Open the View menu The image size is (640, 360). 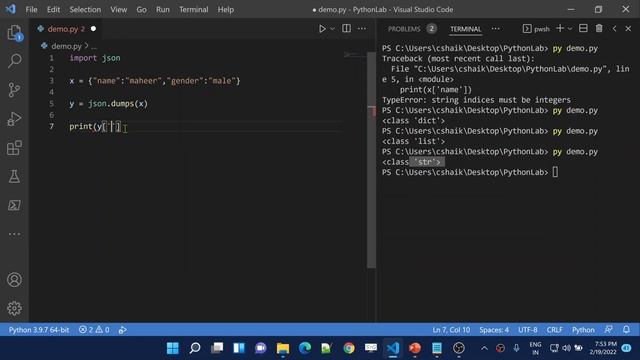118,9
